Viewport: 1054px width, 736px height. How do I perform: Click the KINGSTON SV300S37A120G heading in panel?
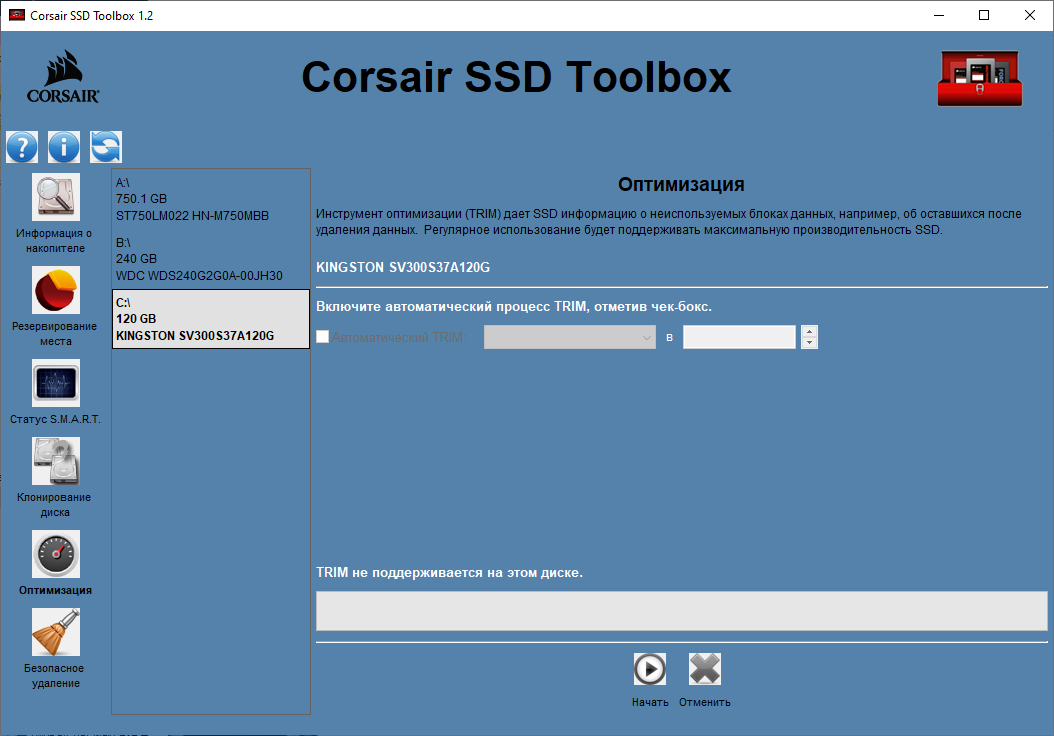point(403,268)
